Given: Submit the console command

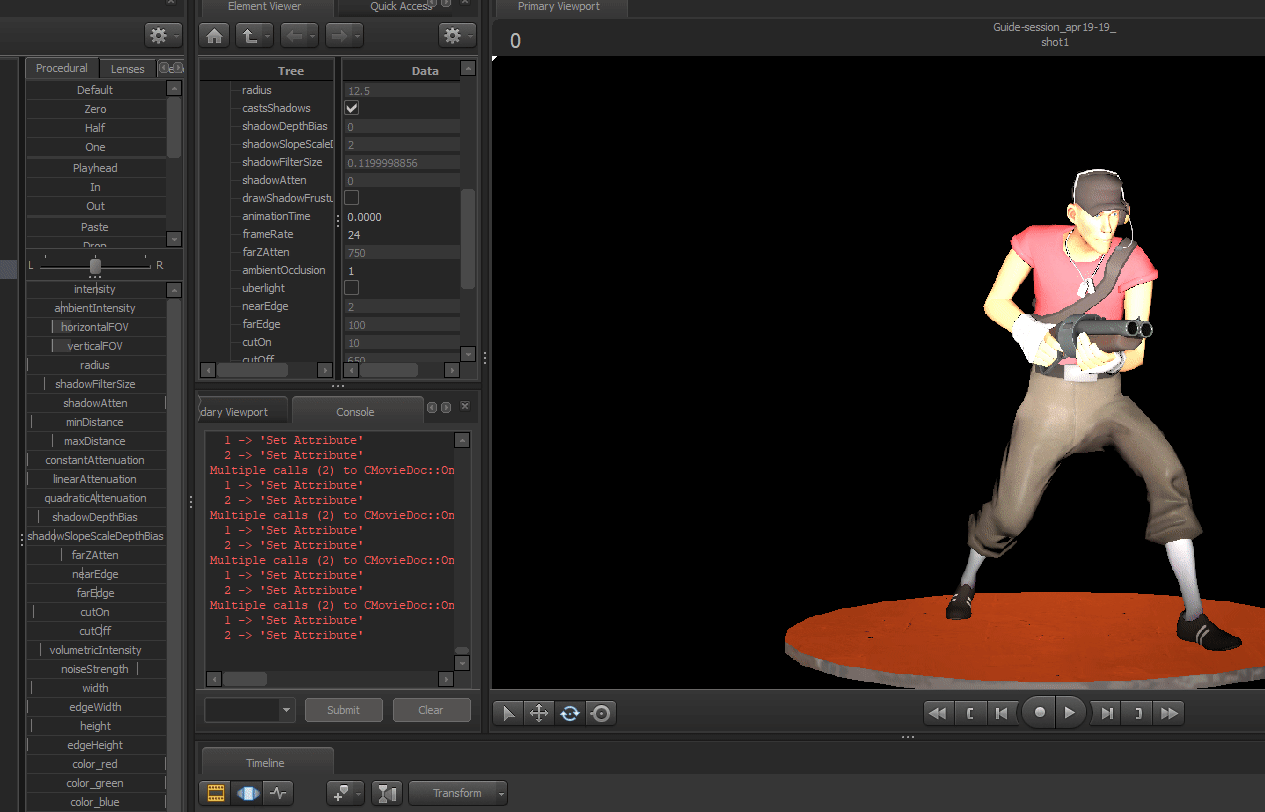Looking at the screenshot, I should tap(343, 710).
